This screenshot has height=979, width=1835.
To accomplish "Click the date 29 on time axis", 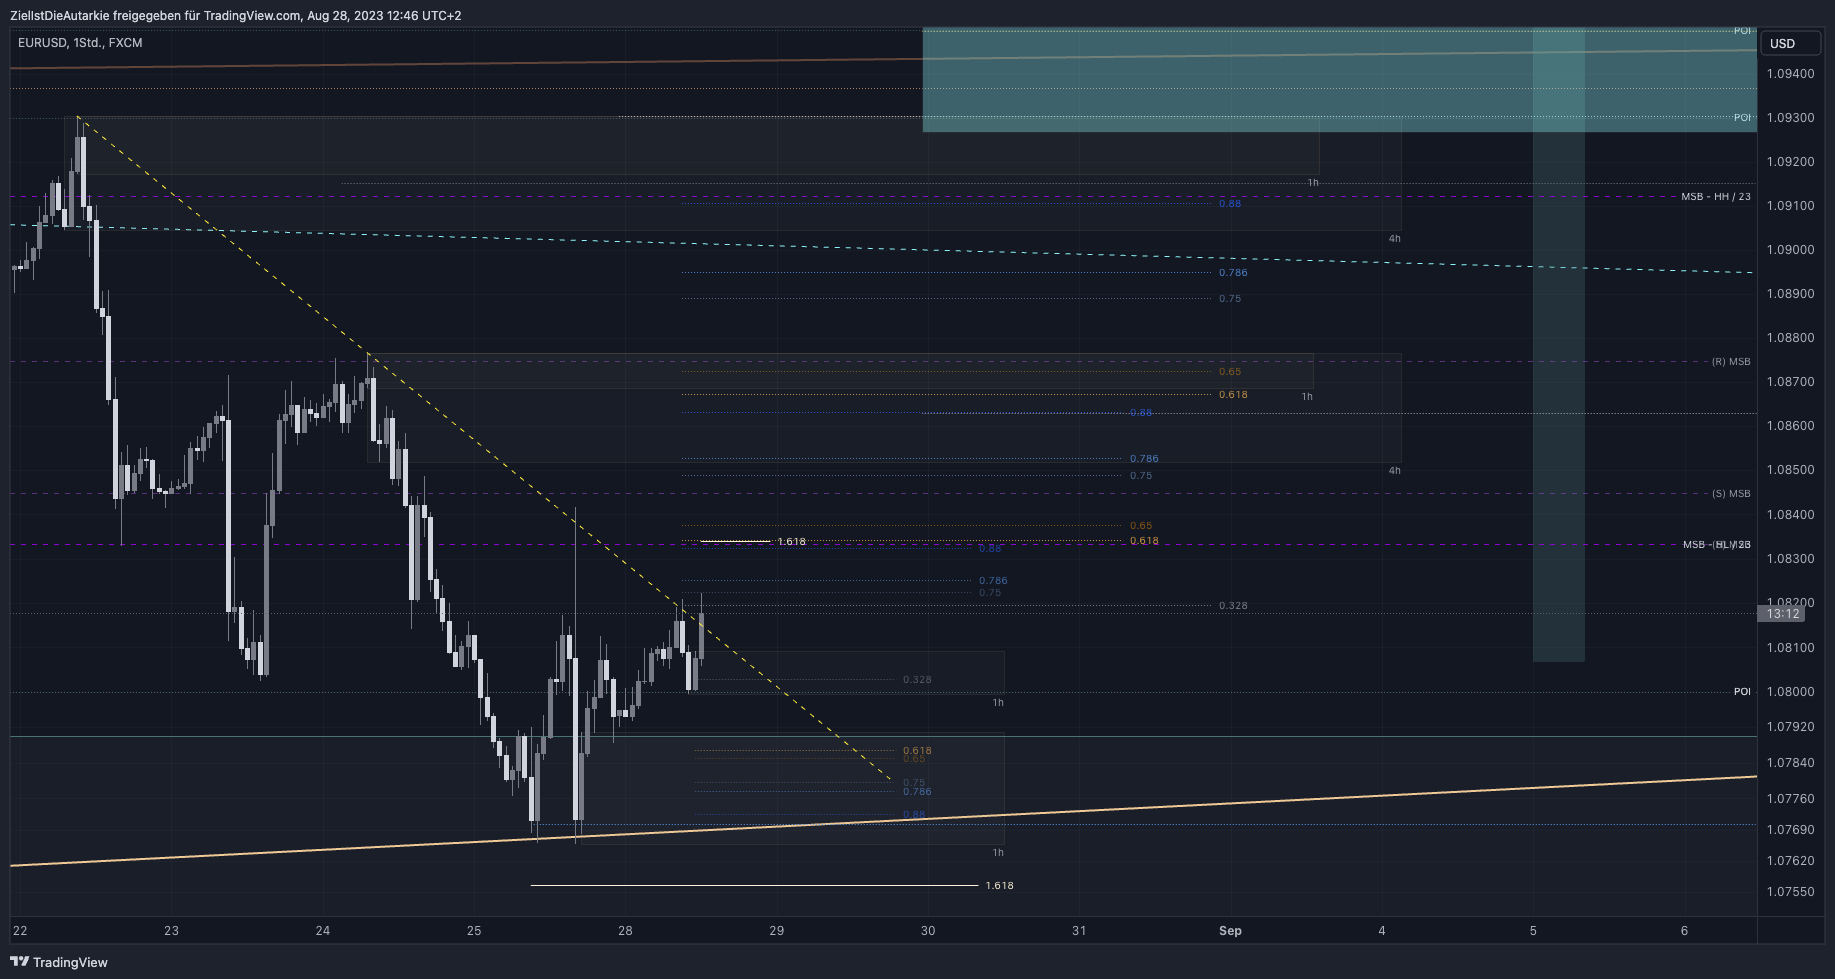I will click(777, 931).
